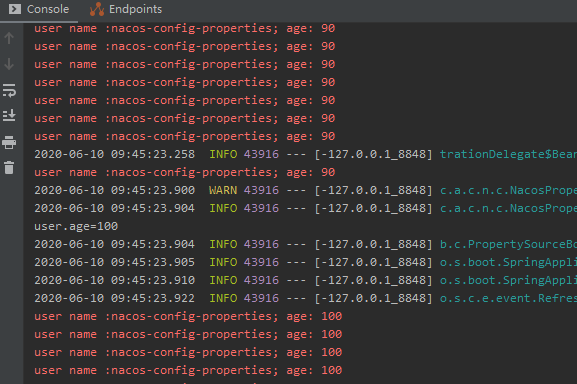Click the last age: 90 output line
Viewport: 577px width, 384px height.
[185, 172]
